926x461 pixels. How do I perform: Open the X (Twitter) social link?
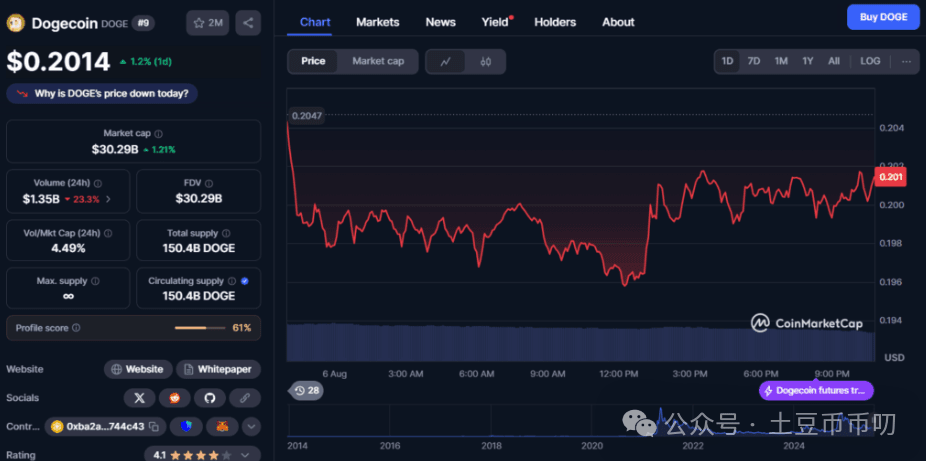139,398
